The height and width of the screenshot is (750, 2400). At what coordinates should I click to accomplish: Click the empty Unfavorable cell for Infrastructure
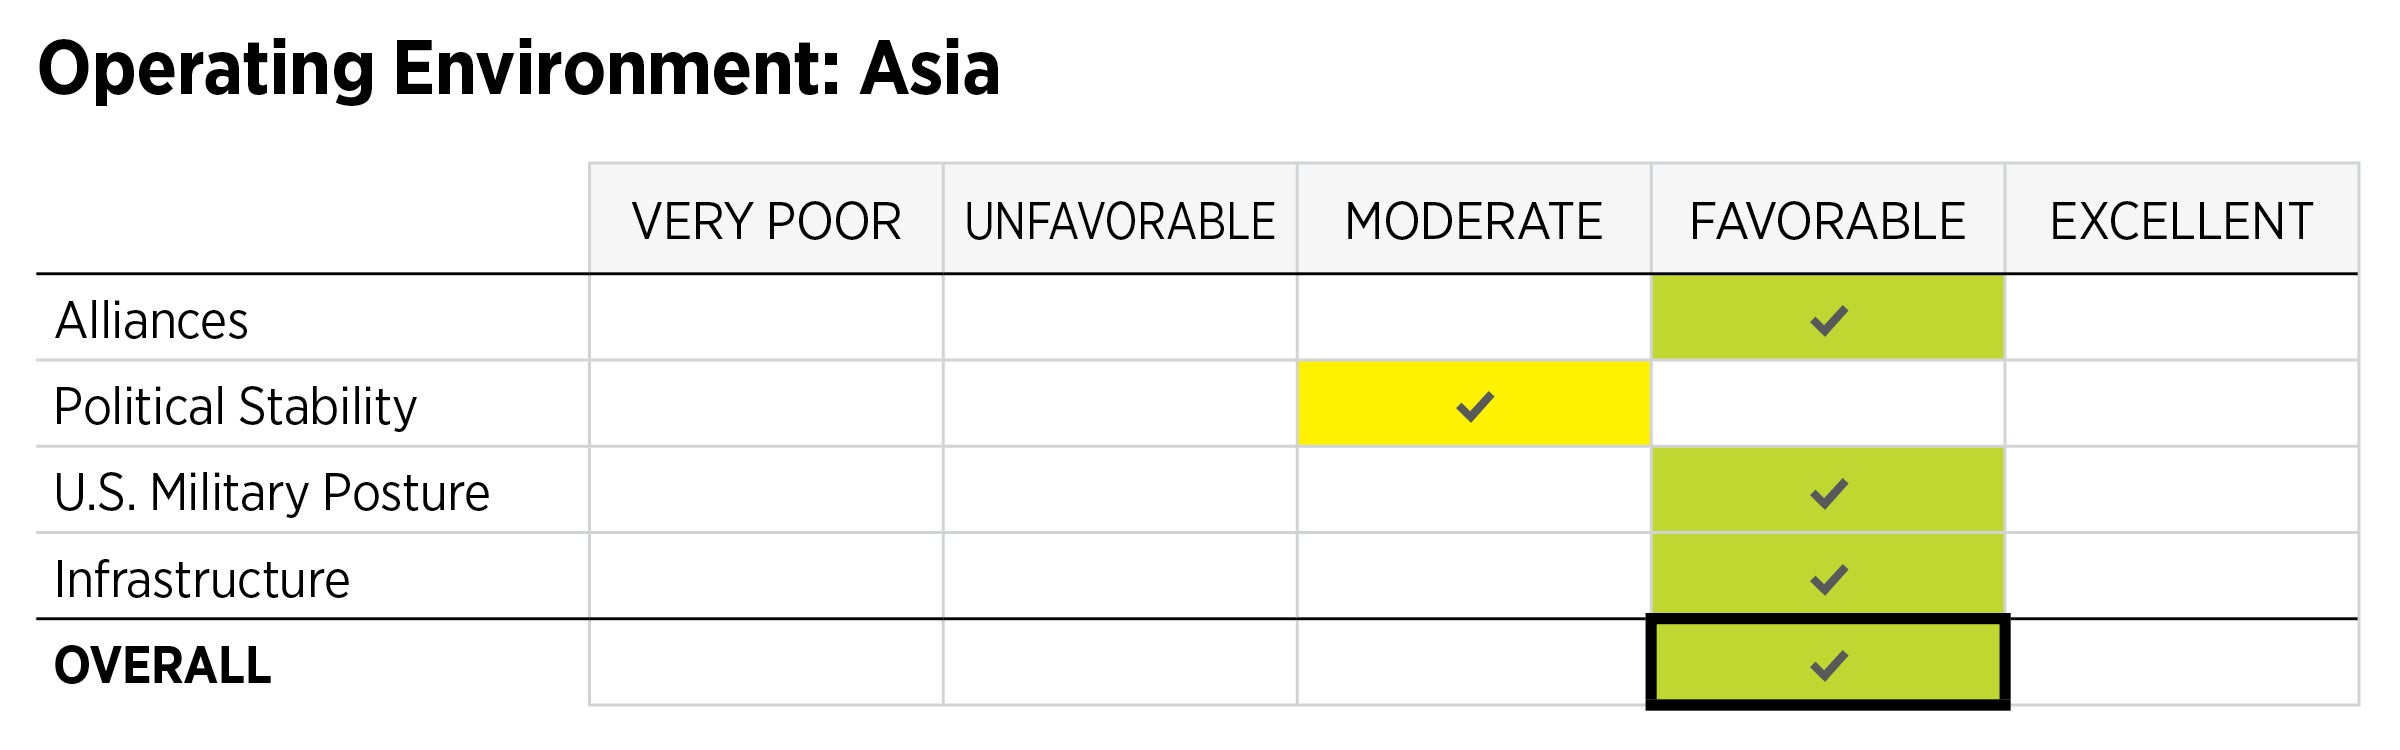pos(1120,577)
